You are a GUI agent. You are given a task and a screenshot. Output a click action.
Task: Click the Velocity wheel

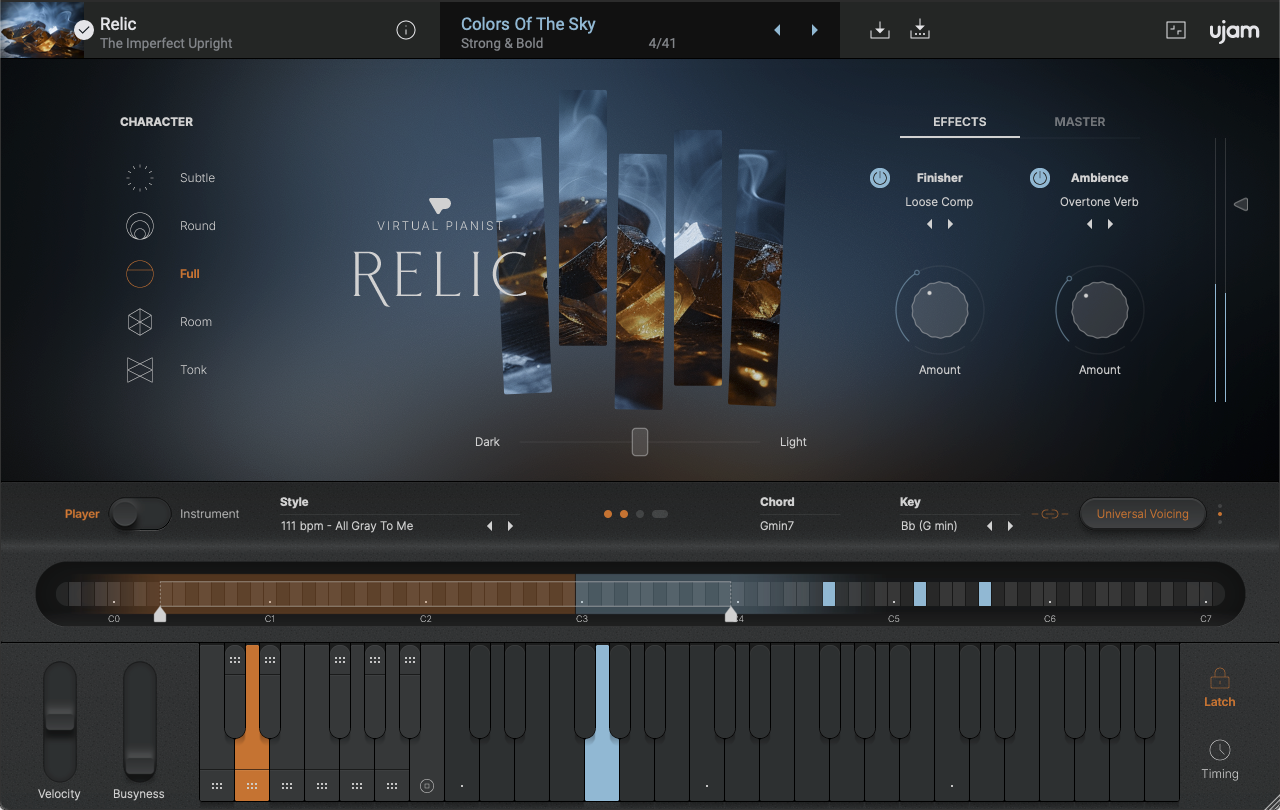tap(60, 722)
